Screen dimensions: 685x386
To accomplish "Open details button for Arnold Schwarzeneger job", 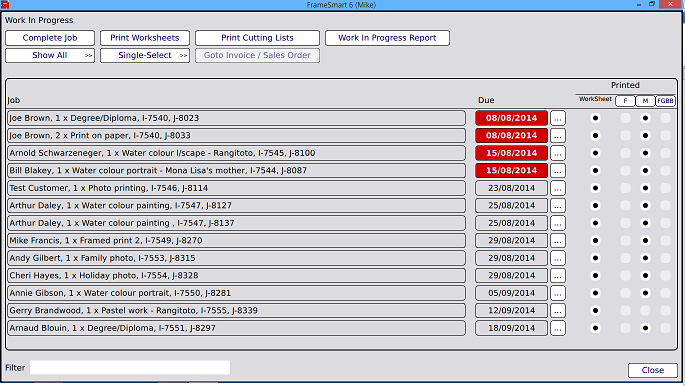I will point(558,153).
